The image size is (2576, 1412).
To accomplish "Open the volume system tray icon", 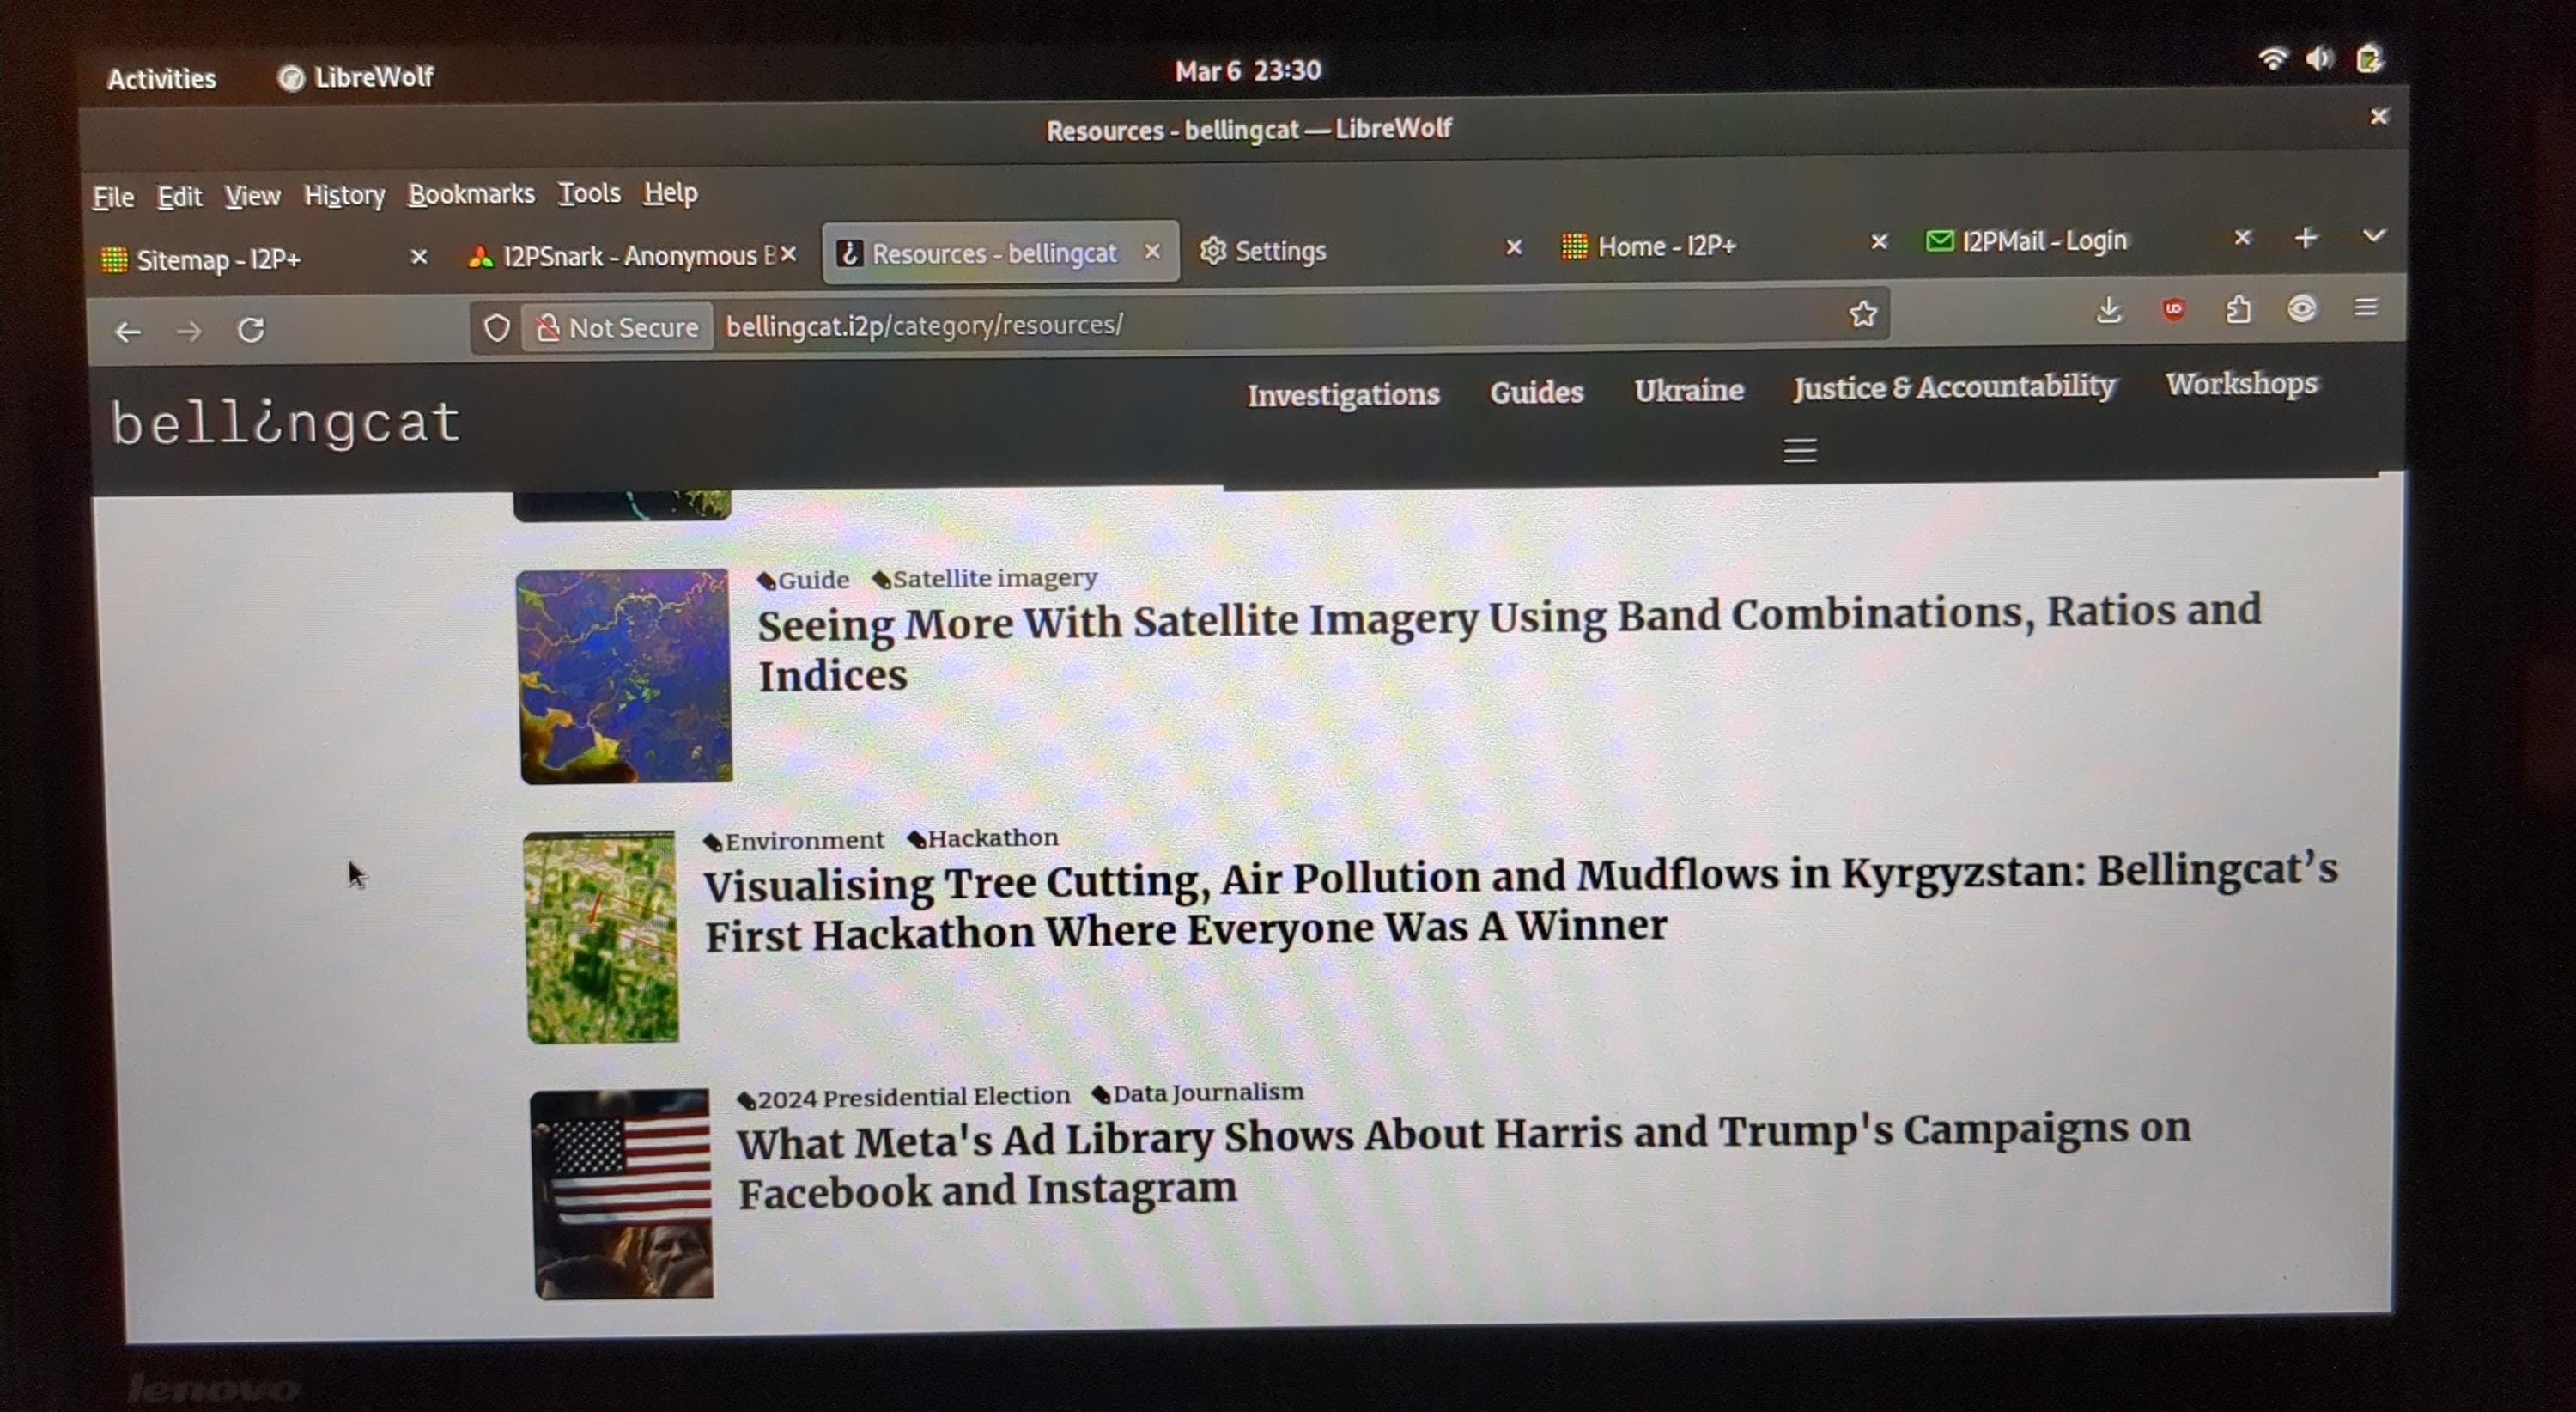I will point(2320,59).
